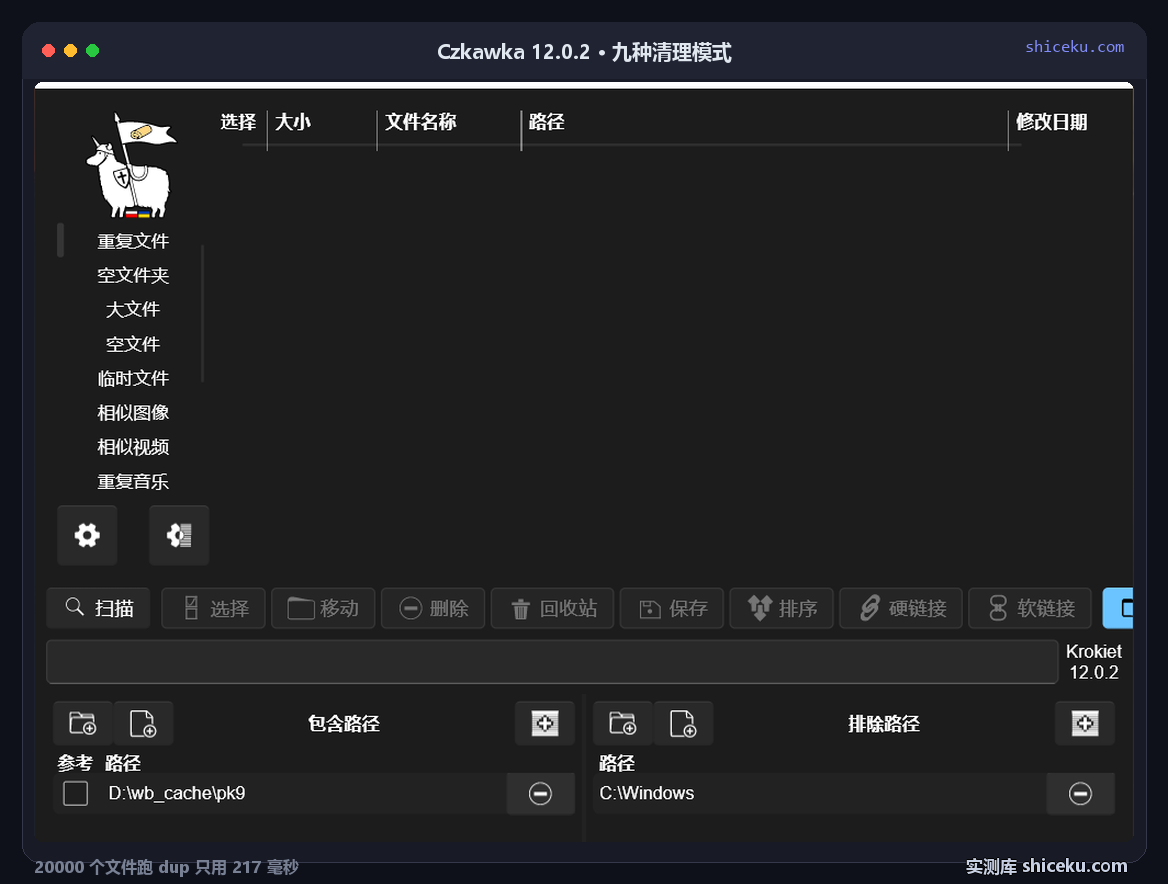
Task: Select the 重复音乐 mode
Action: (x=133, y=482)
